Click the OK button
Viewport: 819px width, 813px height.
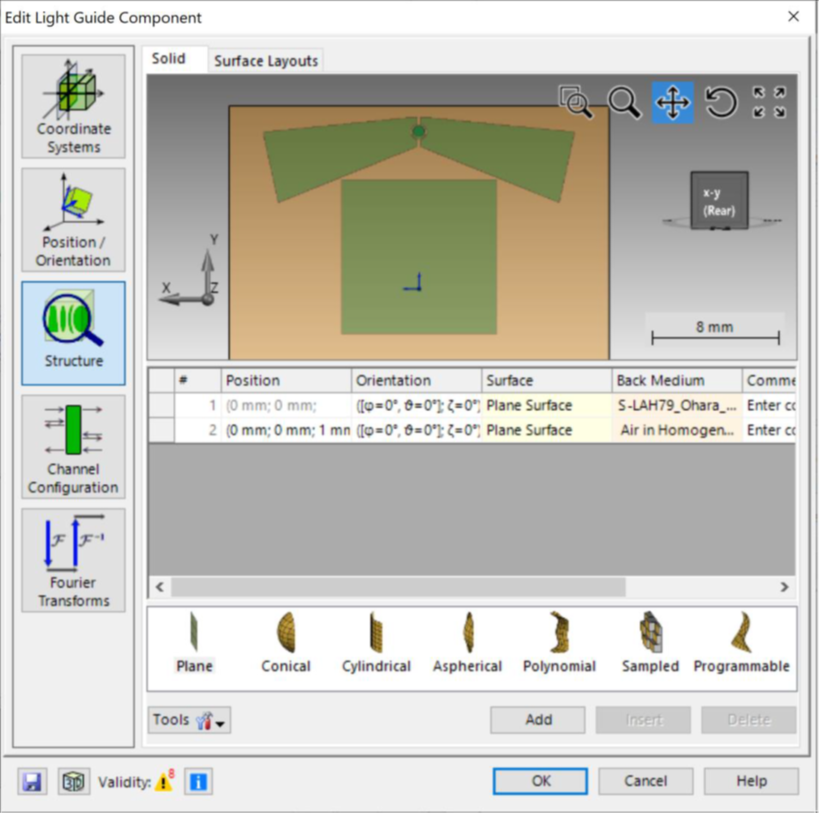point(541,781)
